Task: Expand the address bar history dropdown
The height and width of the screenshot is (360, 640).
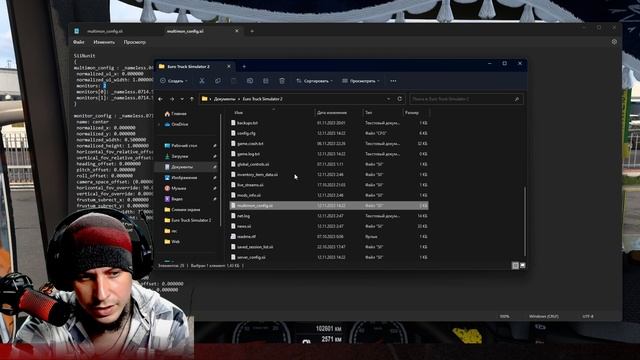Action: tap(388, 99)
